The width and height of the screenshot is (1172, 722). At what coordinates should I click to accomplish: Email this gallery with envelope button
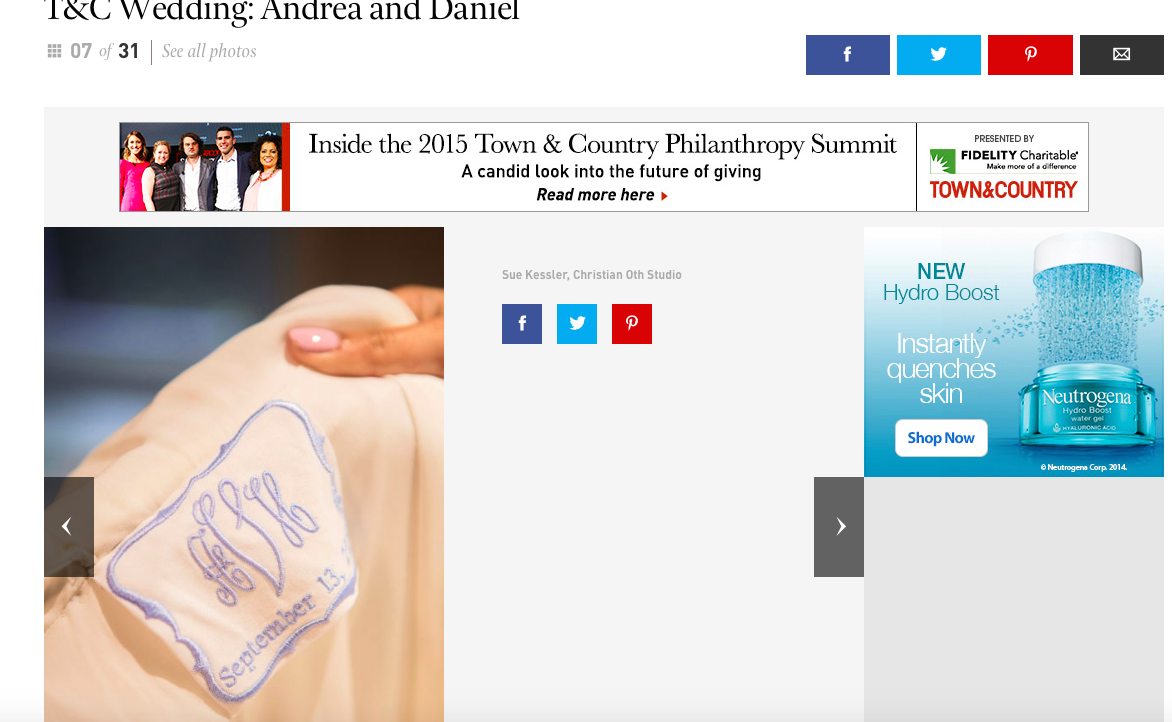point(1121,55)
